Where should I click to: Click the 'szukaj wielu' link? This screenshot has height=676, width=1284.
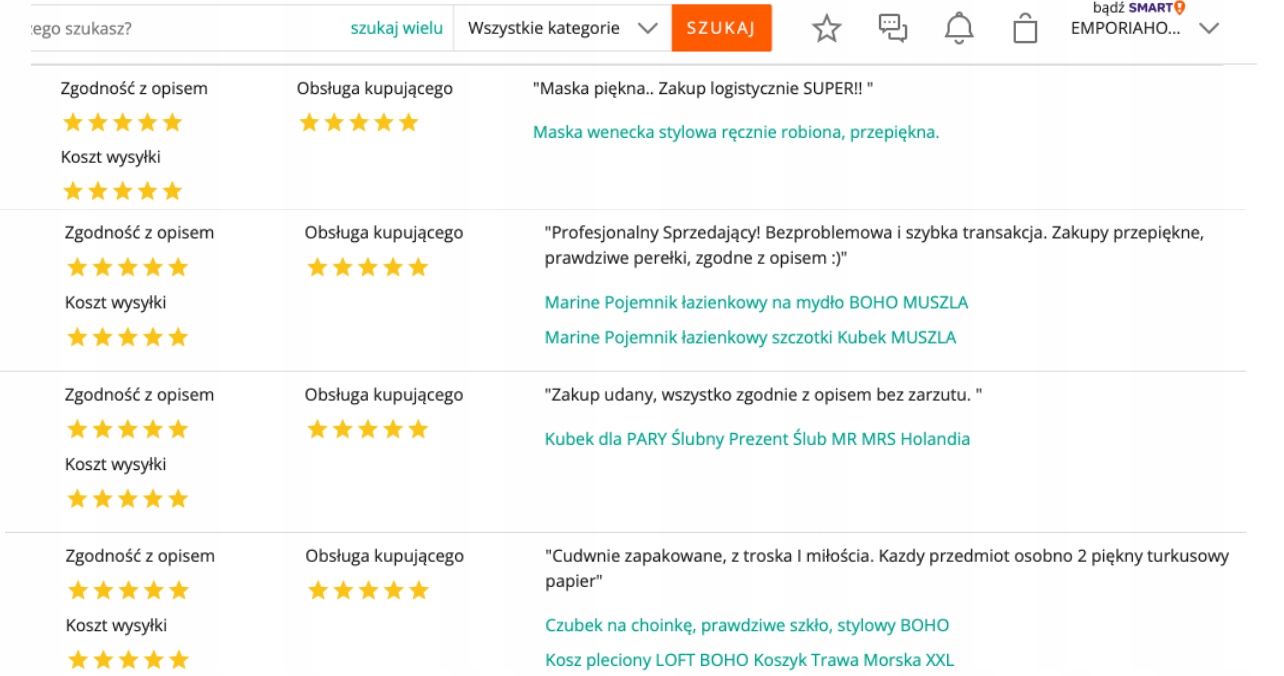point(396,28)
